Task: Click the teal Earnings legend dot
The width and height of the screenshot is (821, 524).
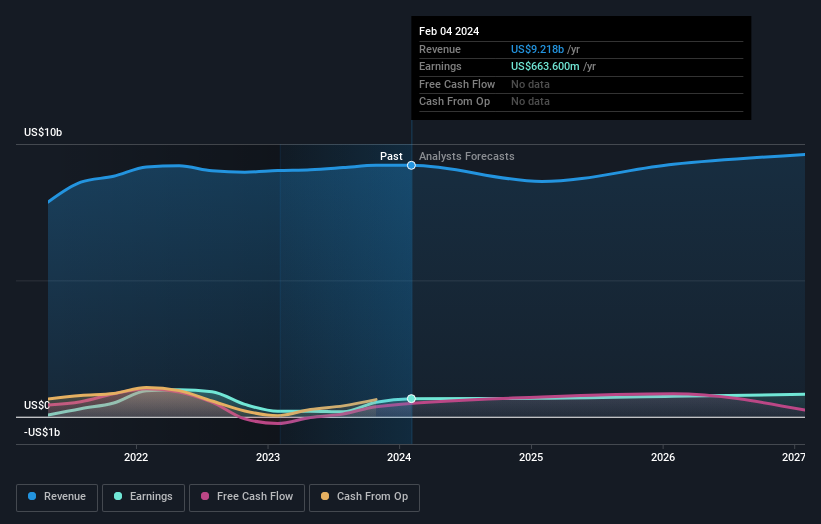Action: click(118, 496)
